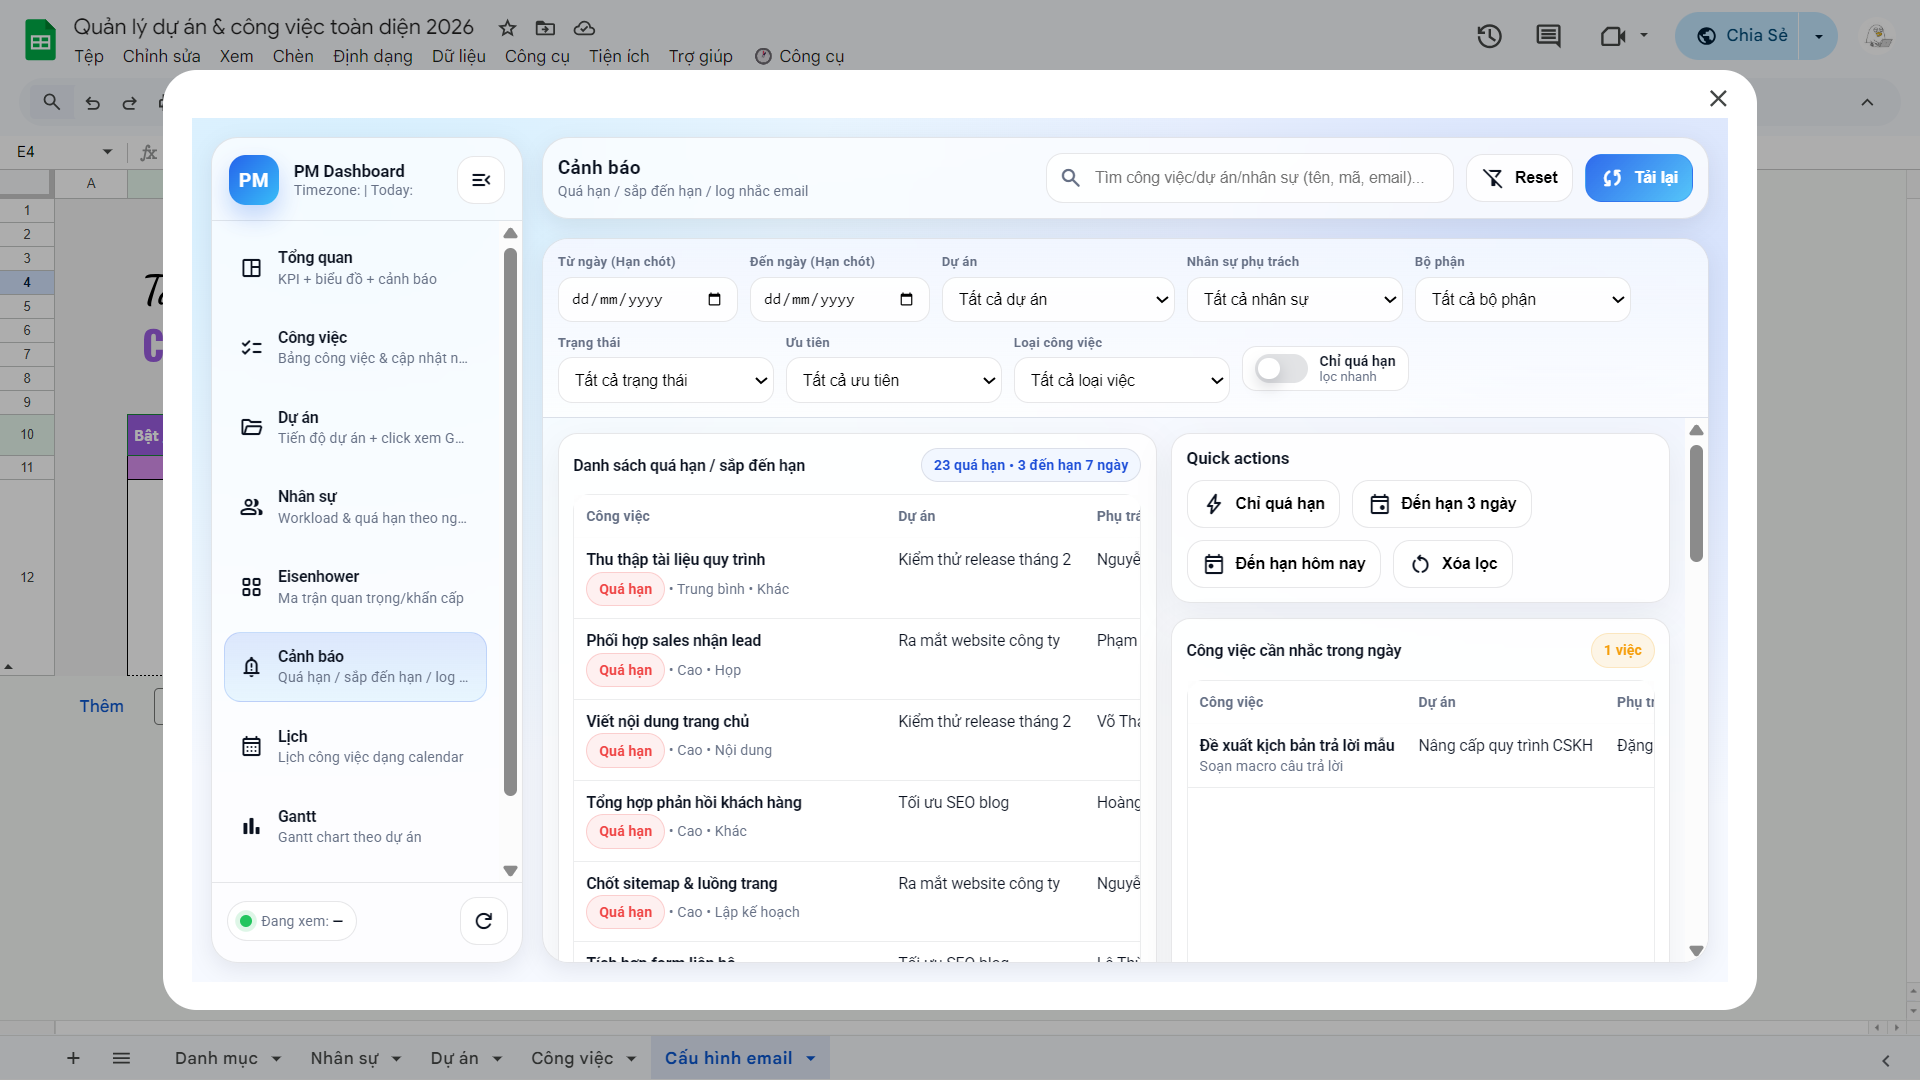
Task: Open the Dữ liệu menu
Action: tap(459, 57)
